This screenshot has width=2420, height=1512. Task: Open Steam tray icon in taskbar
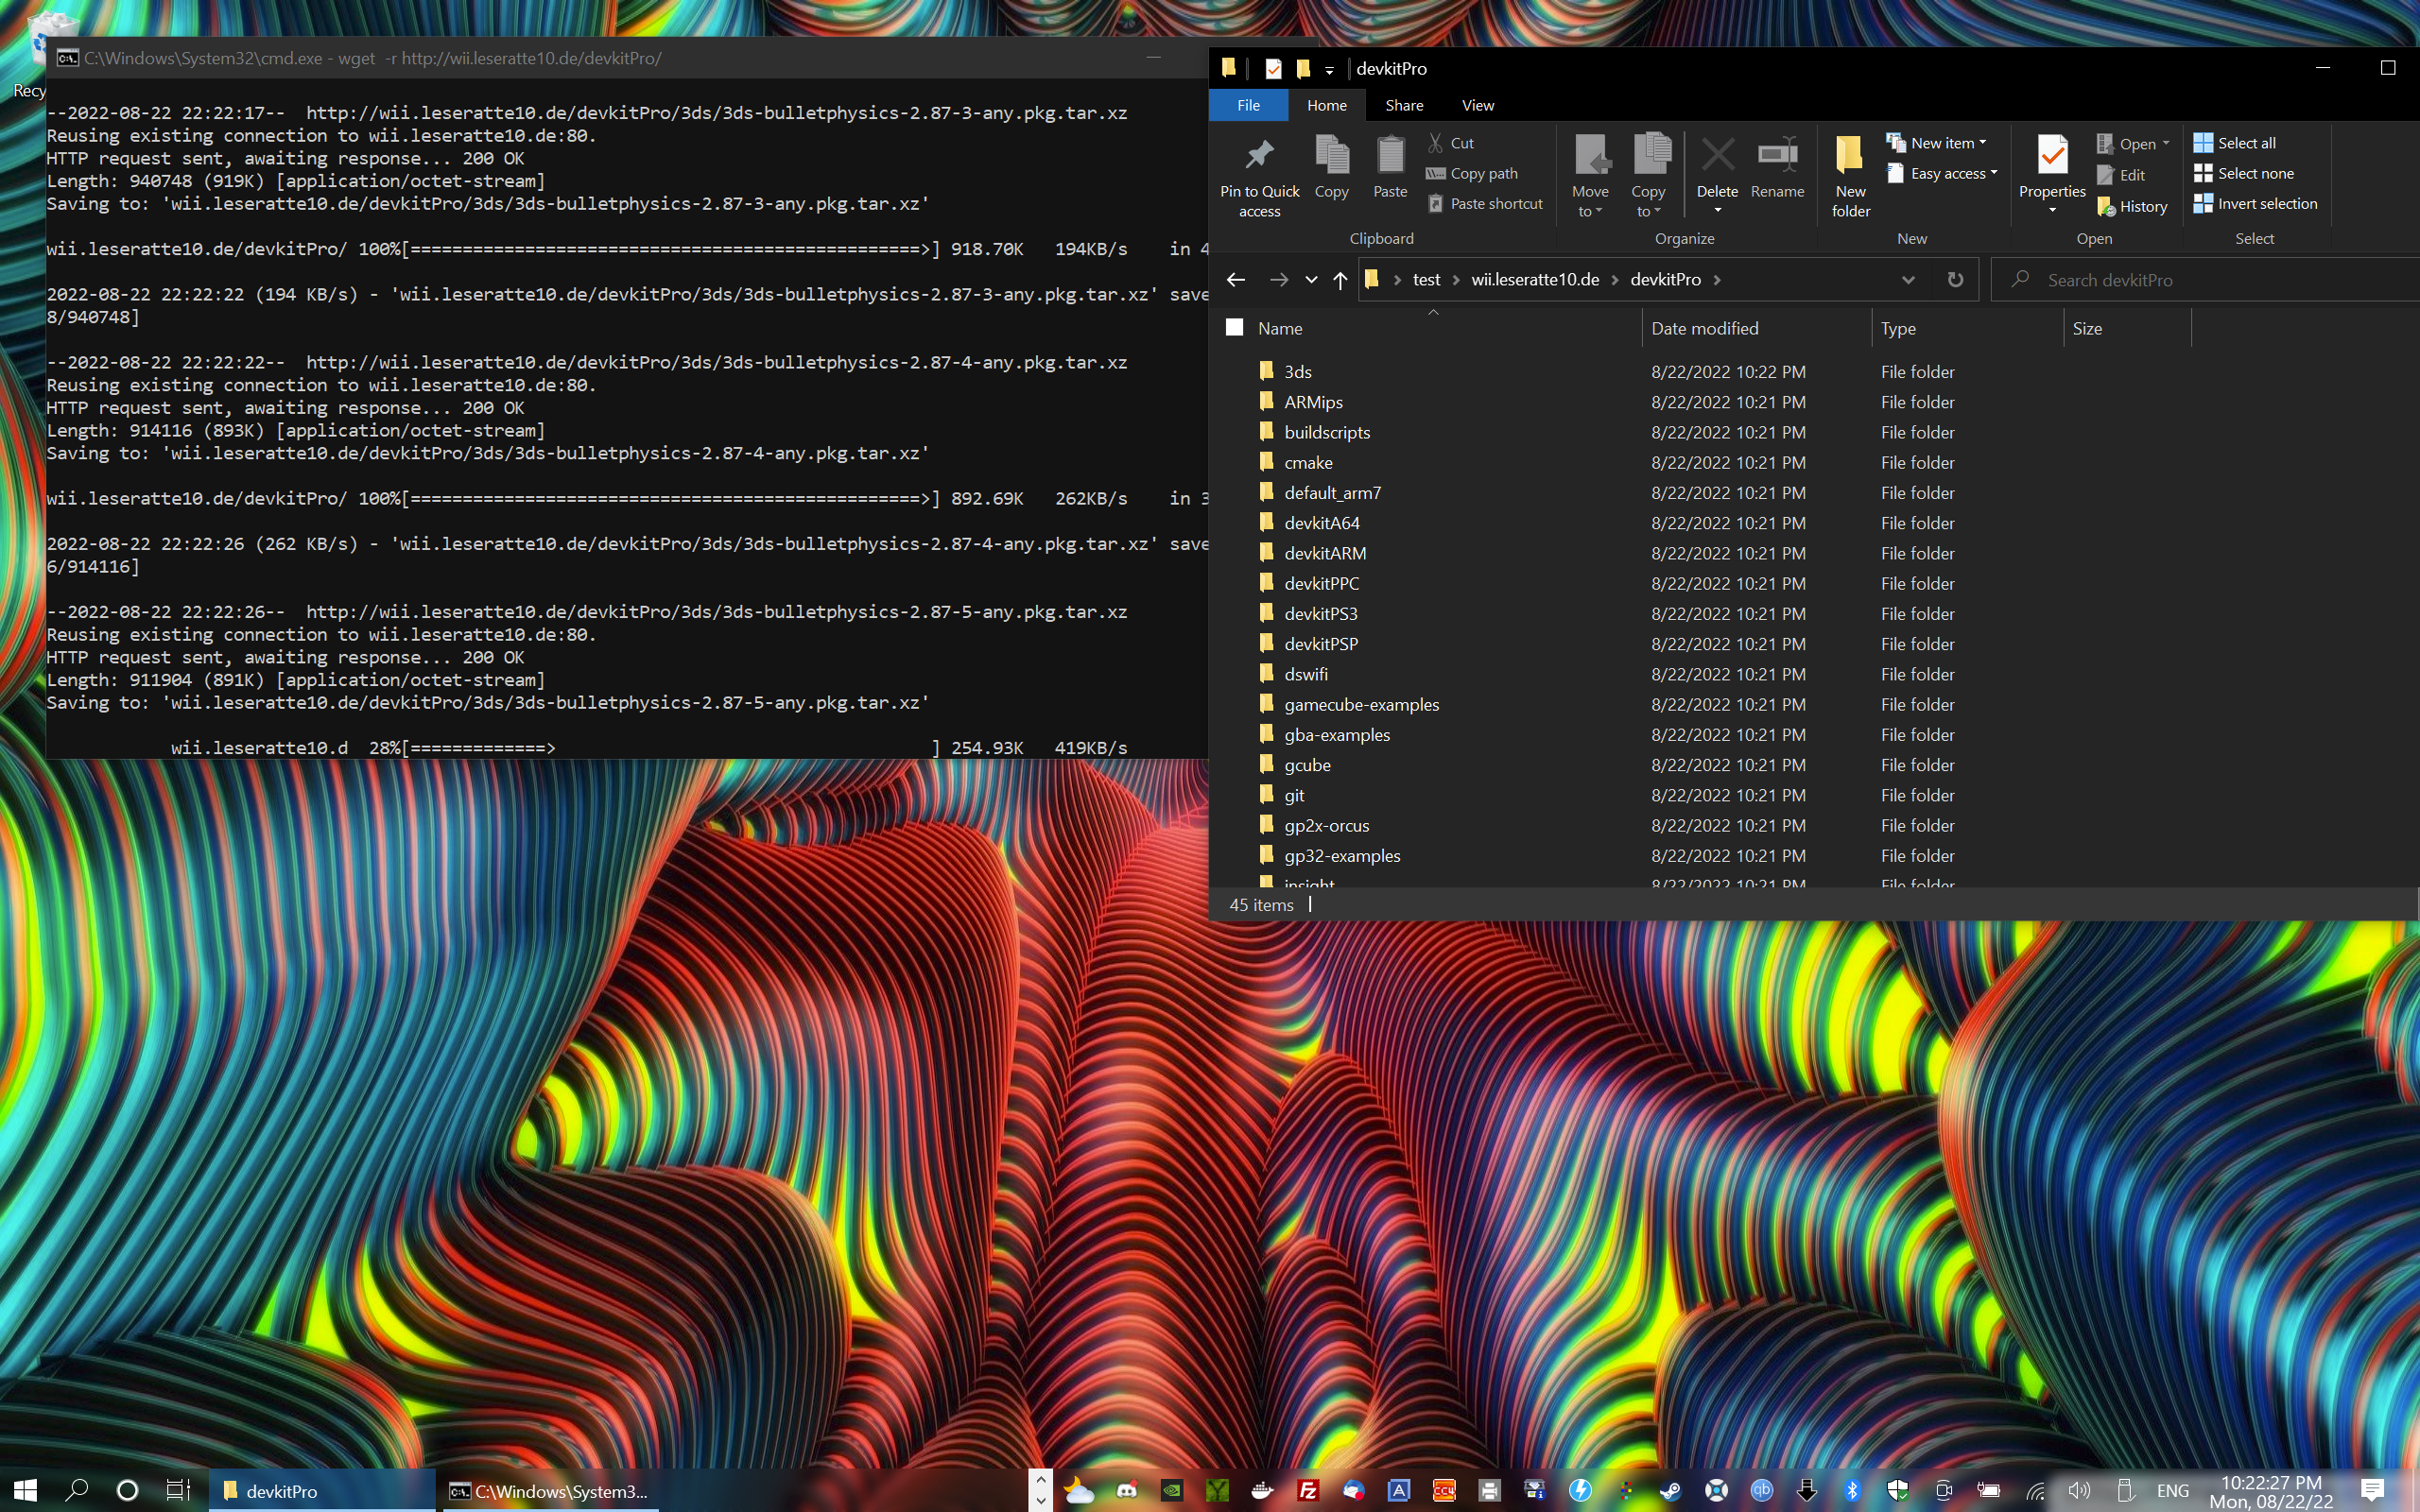point(1670,1491)
